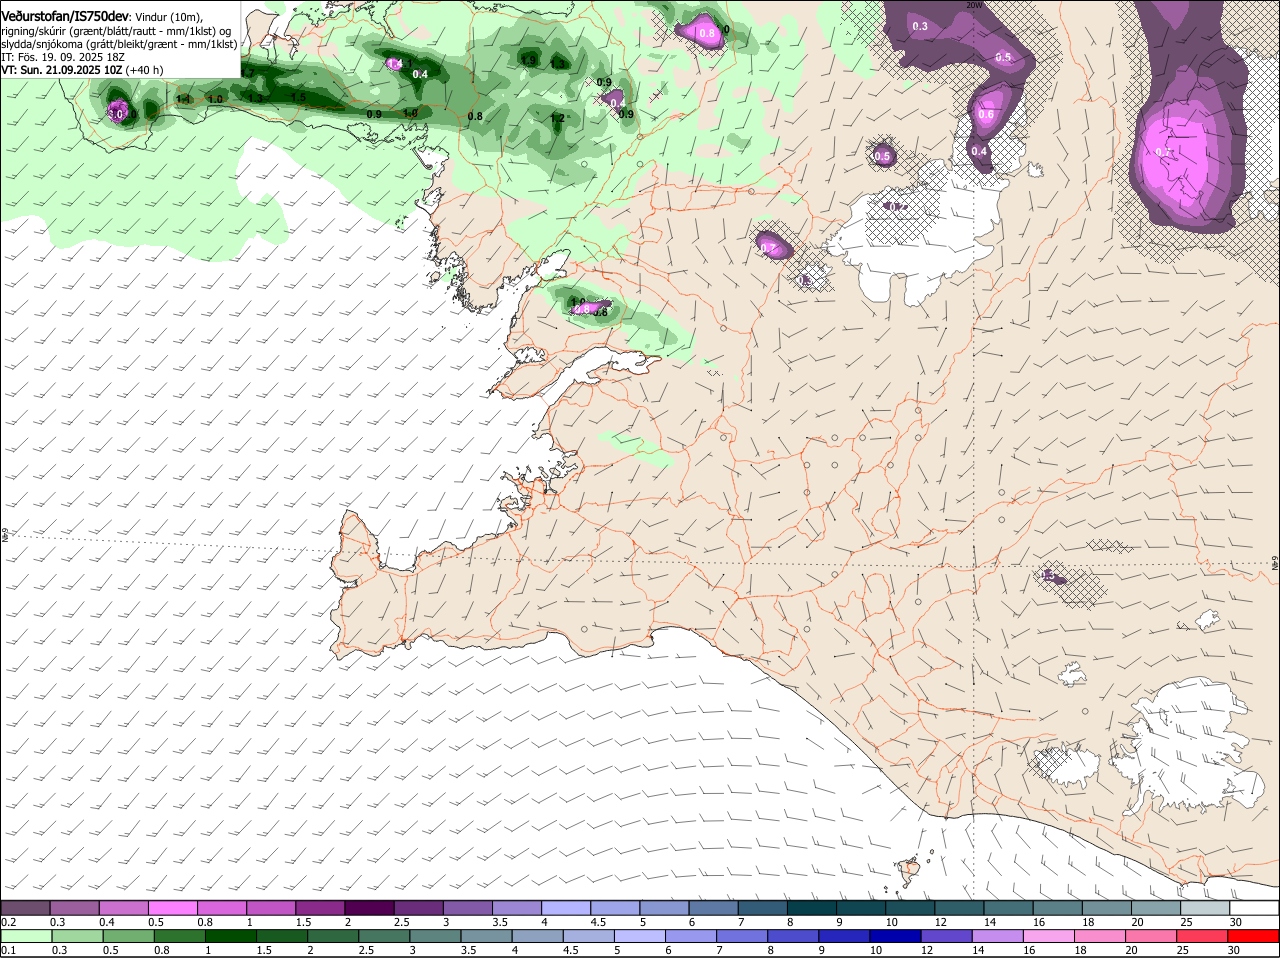Click the 'rigning/skúrir' legend description line
Screen dimensions: 1280x958
(117, 31)
